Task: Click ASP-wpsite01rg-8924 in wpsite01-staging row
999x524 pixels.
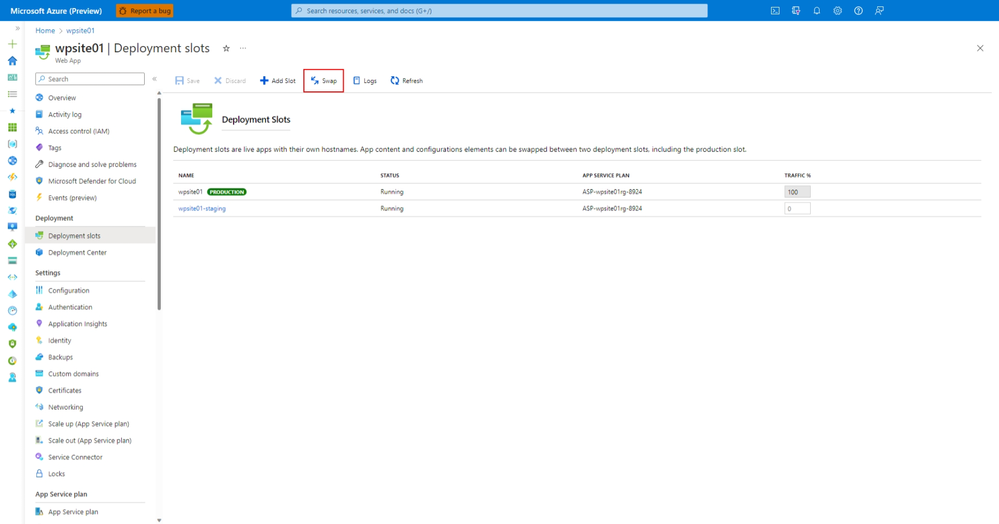Action: pyautogui.click(x=612, y=208)
